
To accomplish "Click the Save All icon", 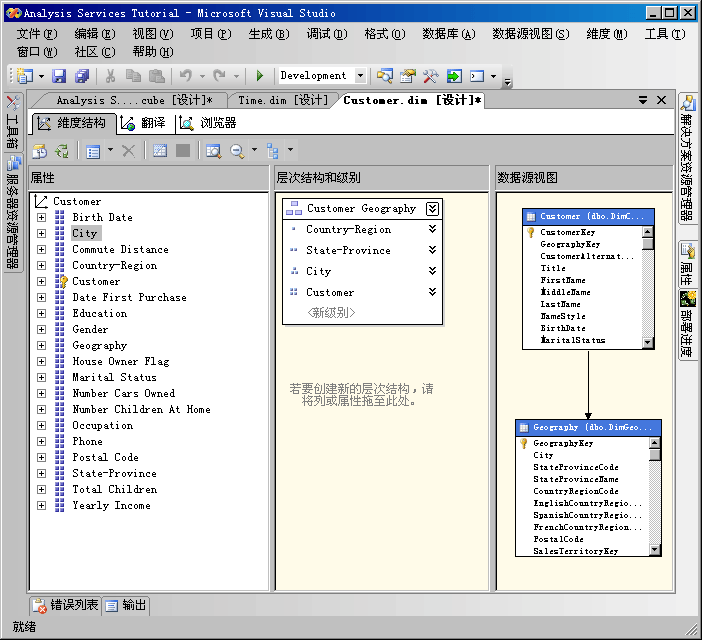I will [x=81, y=76].
